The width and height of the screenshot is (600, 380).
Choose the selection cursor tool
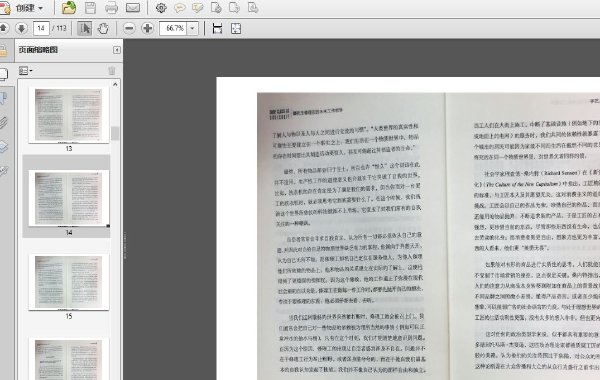(84, 28)
